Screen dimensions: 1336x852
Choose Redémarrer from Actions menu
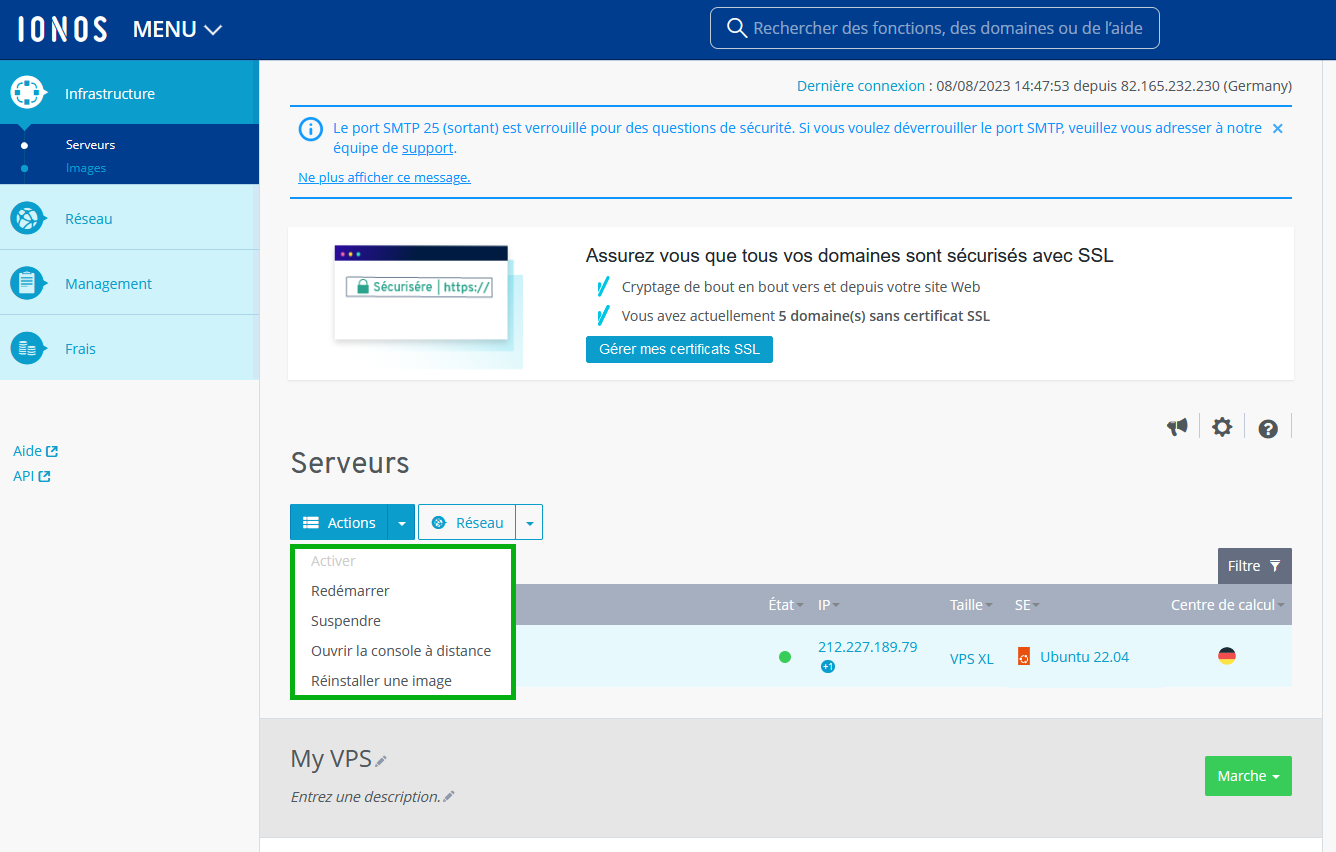click(350, 591)
